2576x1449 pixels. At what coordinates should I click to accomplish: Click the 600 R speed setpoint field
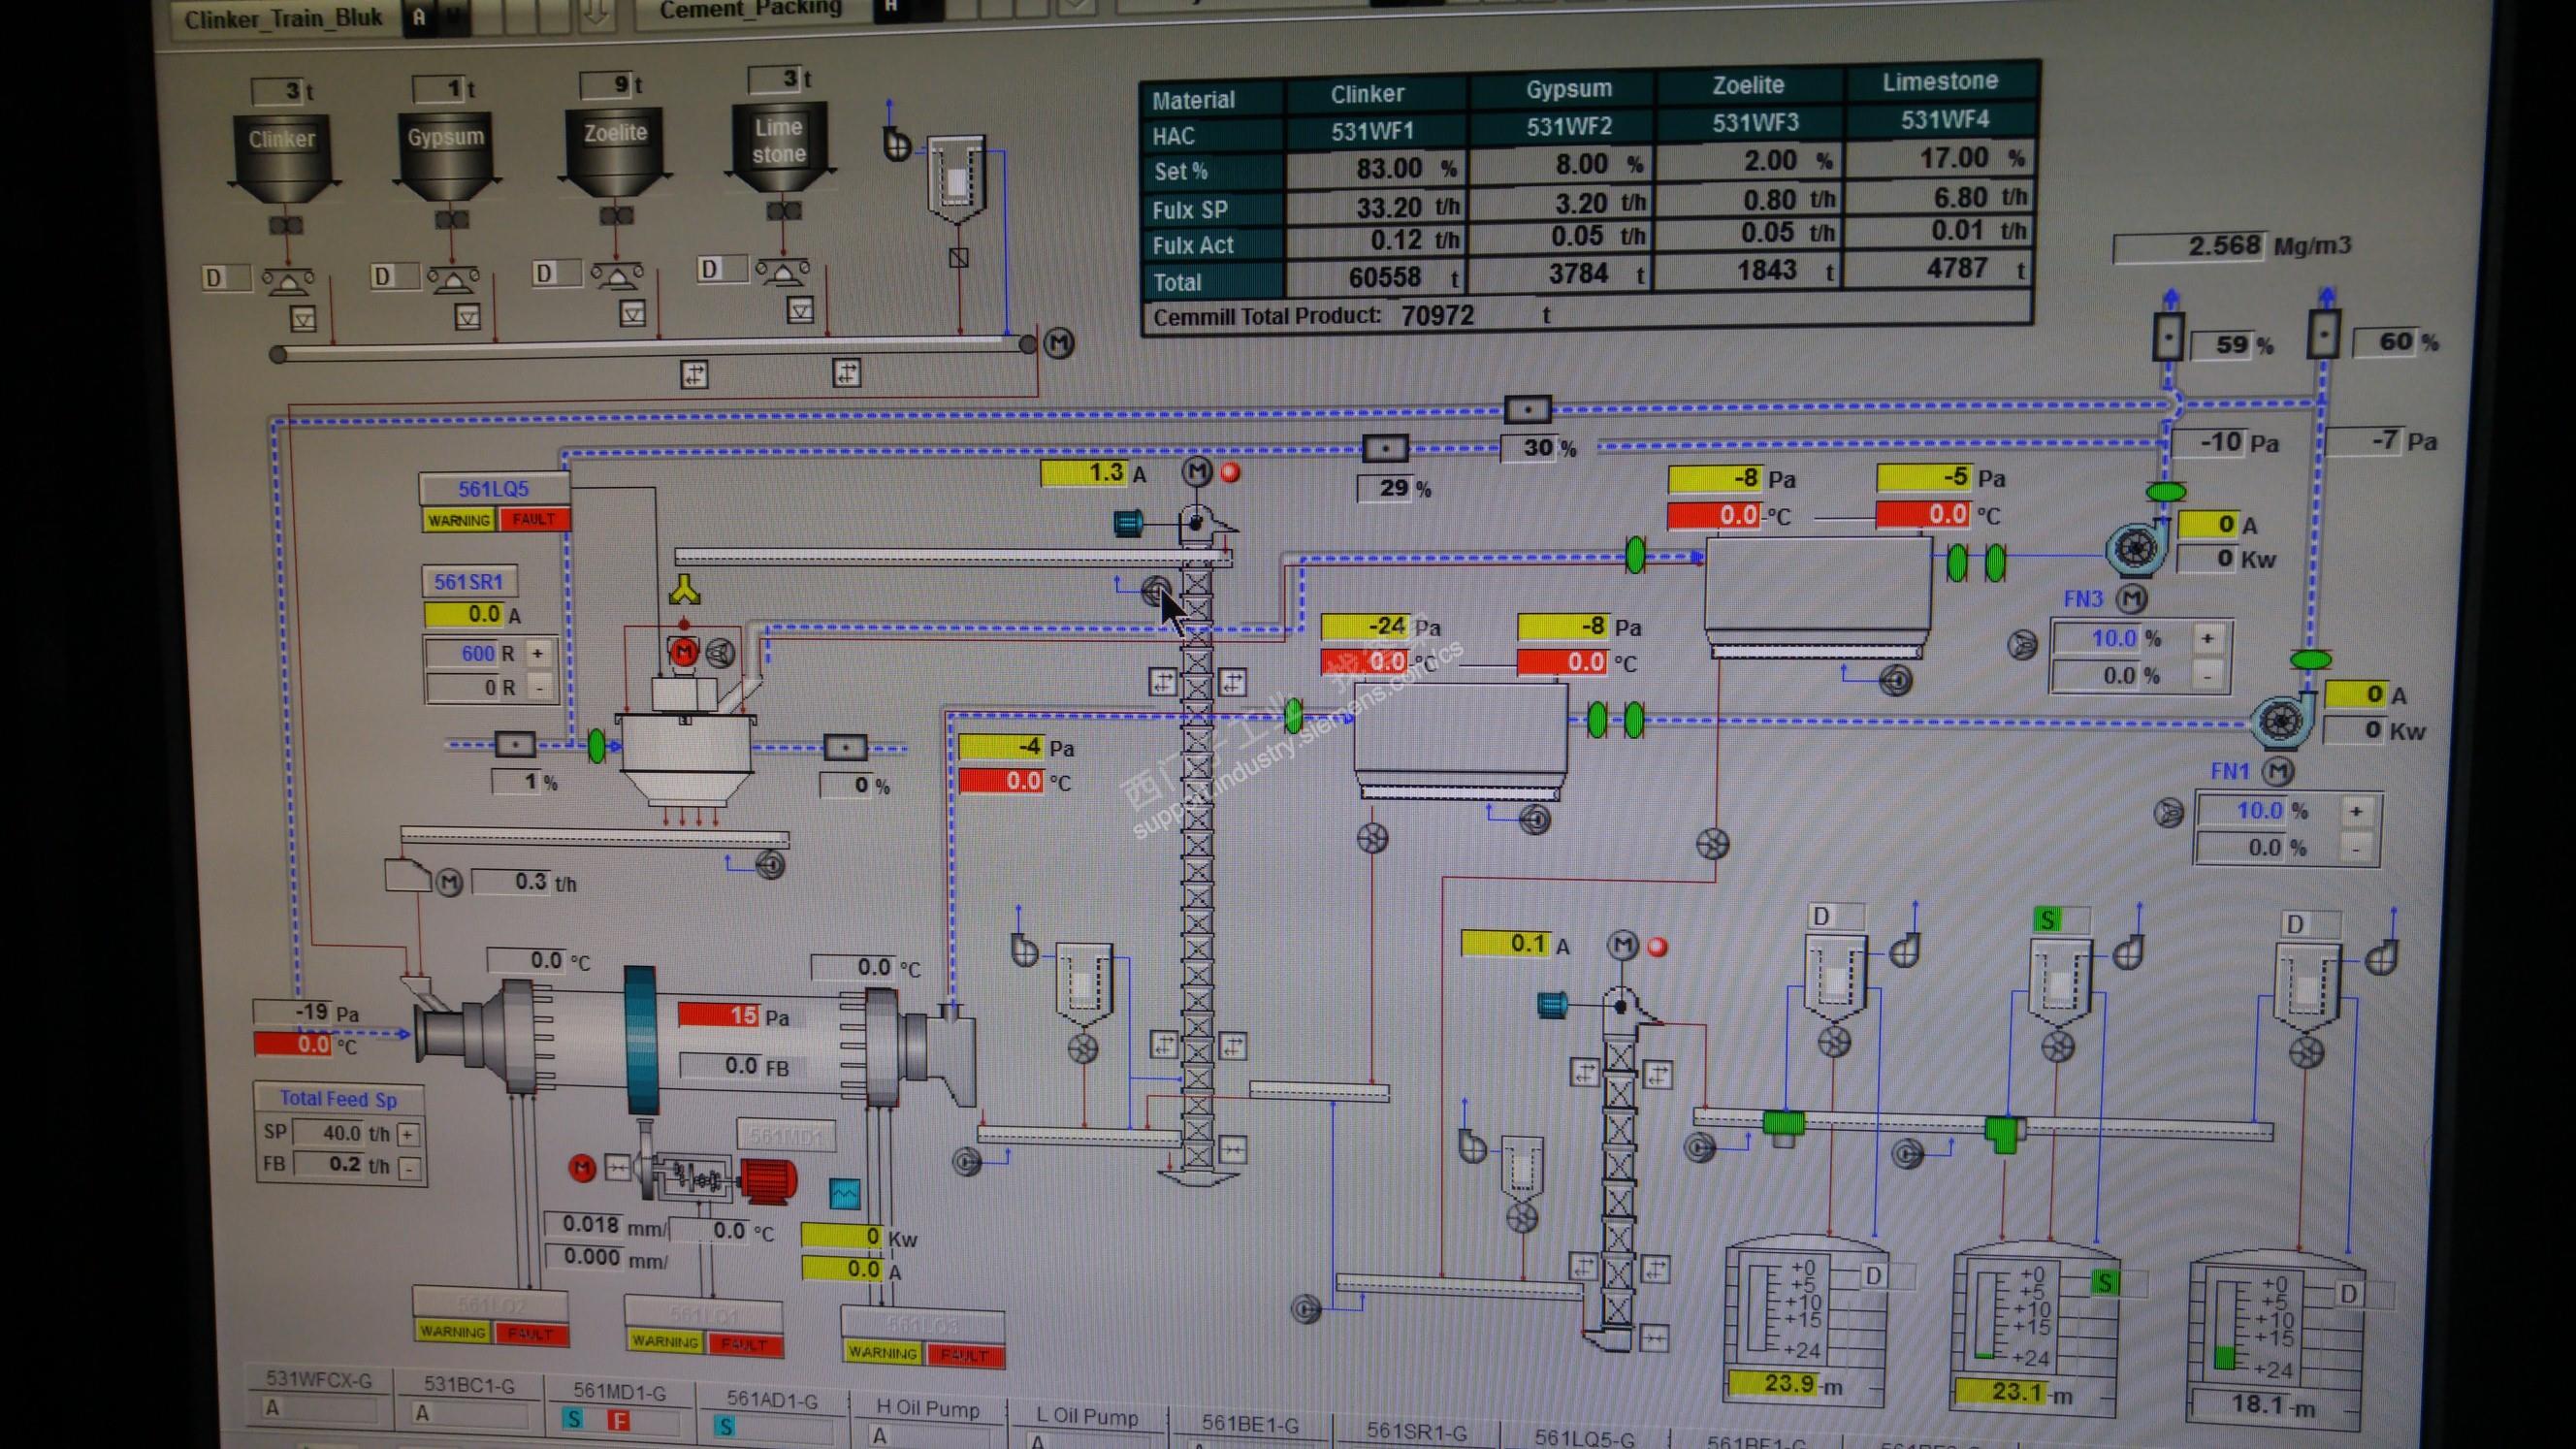coord(465,653)
